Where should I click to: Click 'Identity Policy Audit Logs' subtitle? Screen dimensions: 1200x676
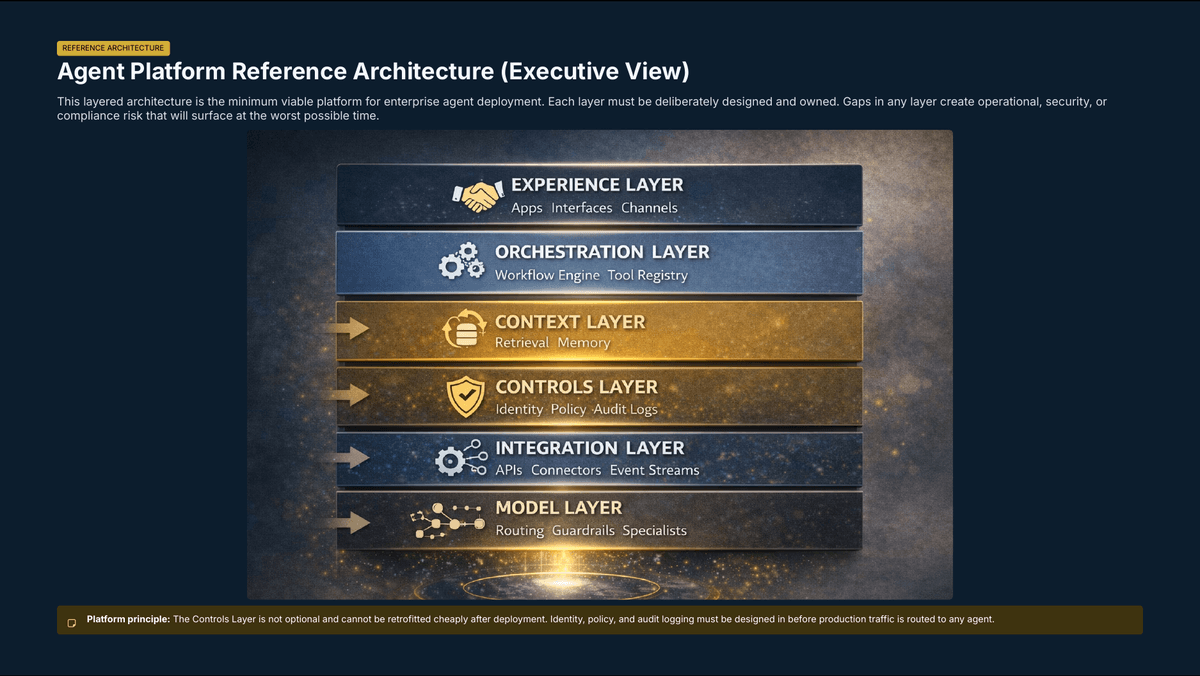tap(577, 410)
